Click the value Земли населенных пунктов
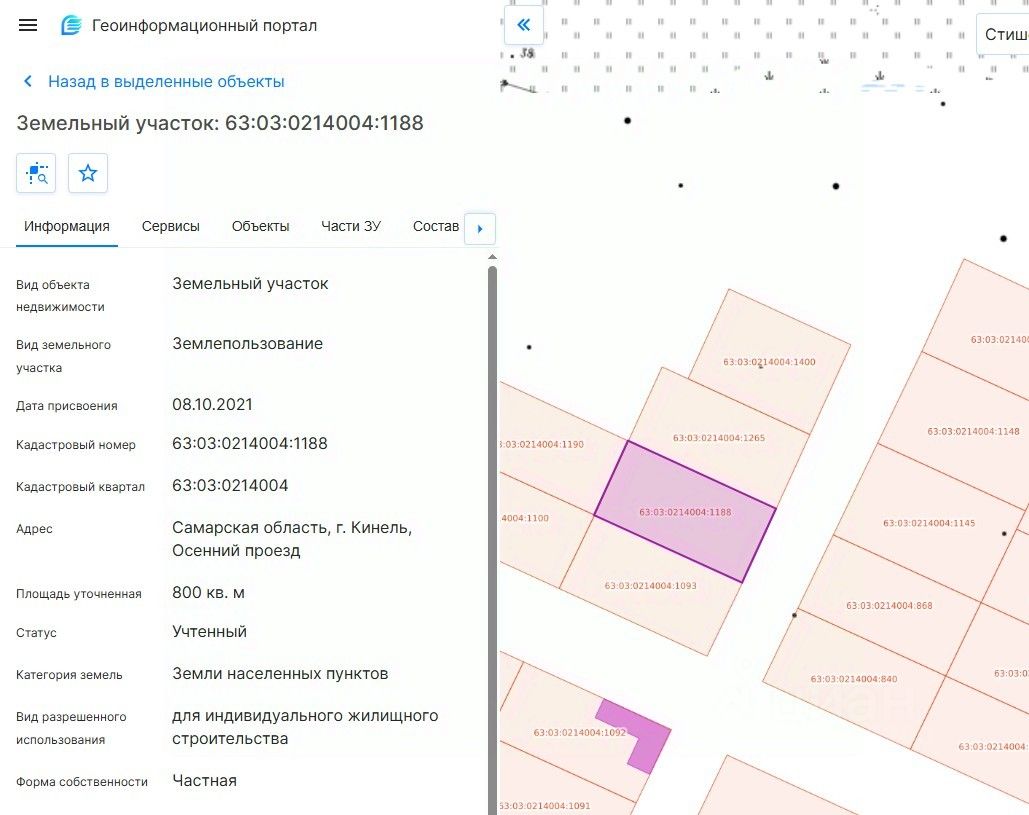1029x815 pixels. point(280,674)
